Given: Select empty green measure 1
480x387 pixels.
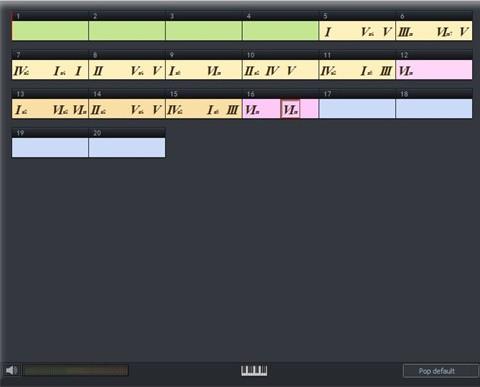Looking at the screenshot, I should 50,31.
